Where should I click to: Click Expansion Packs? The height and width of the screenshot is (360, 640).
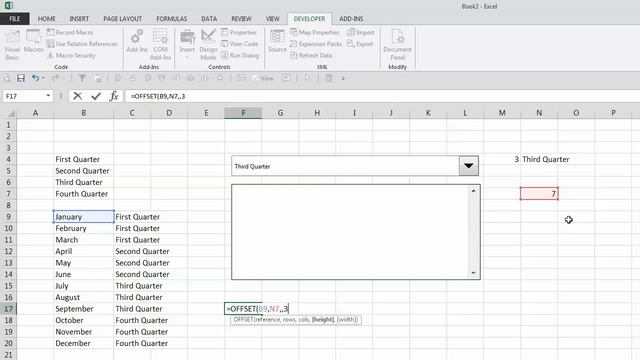click(316, 43)
